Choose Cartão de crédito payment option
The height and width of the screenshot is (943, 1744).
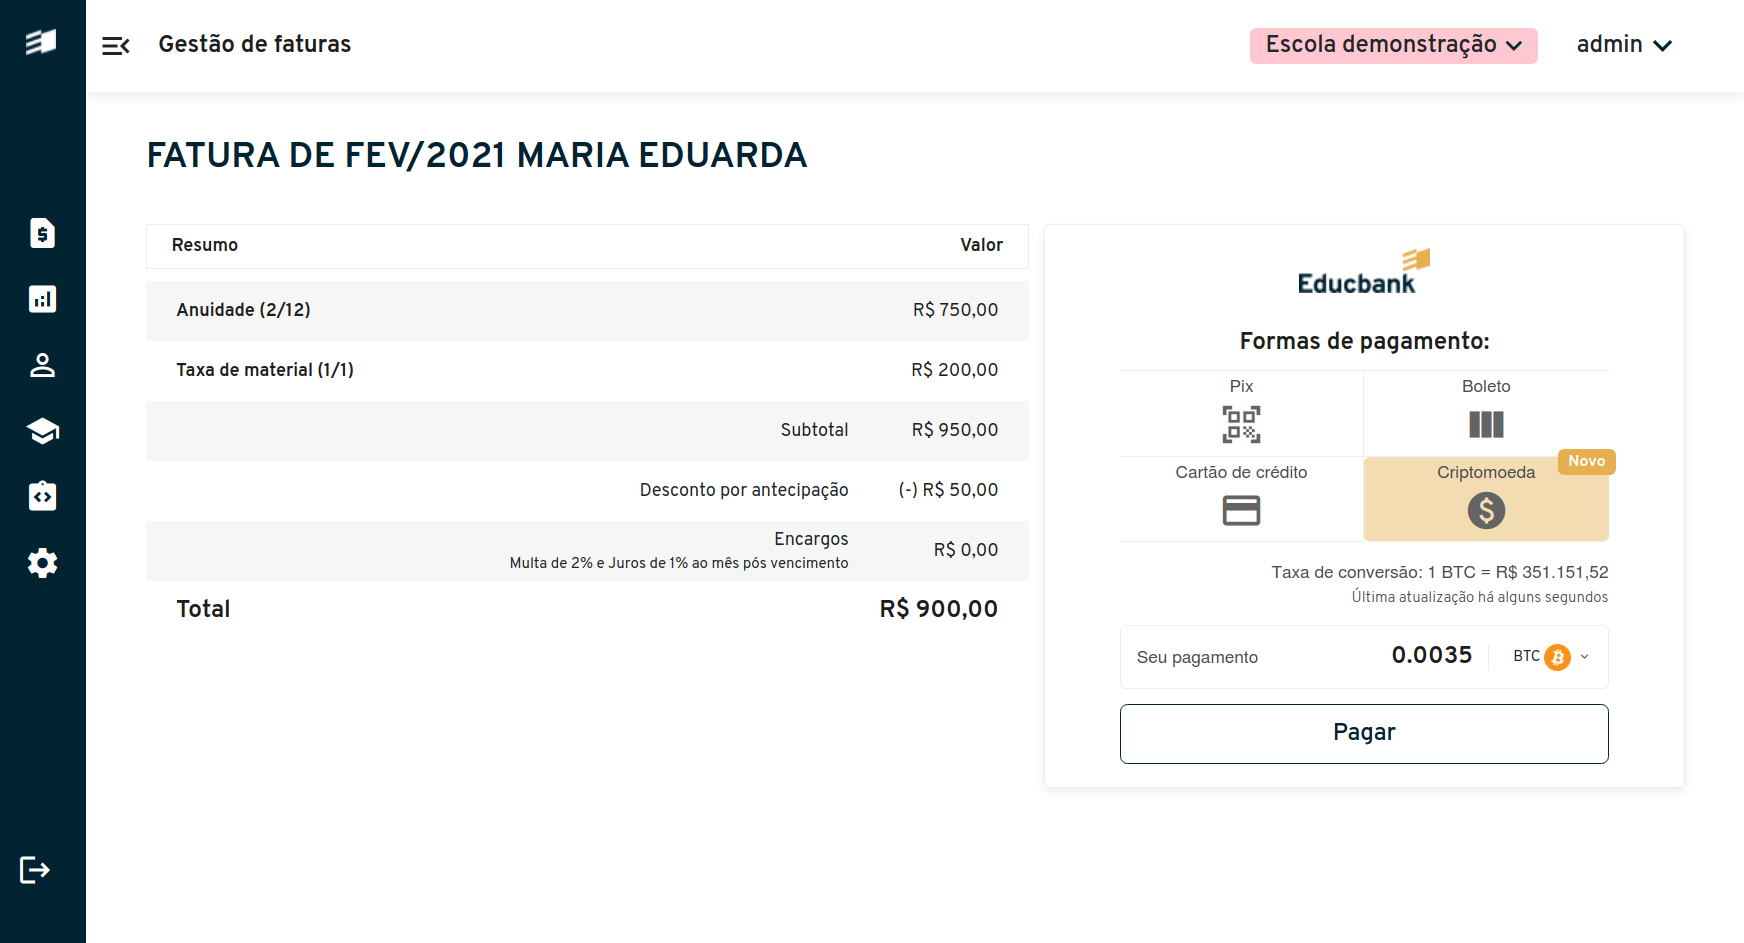[1241, 499]
